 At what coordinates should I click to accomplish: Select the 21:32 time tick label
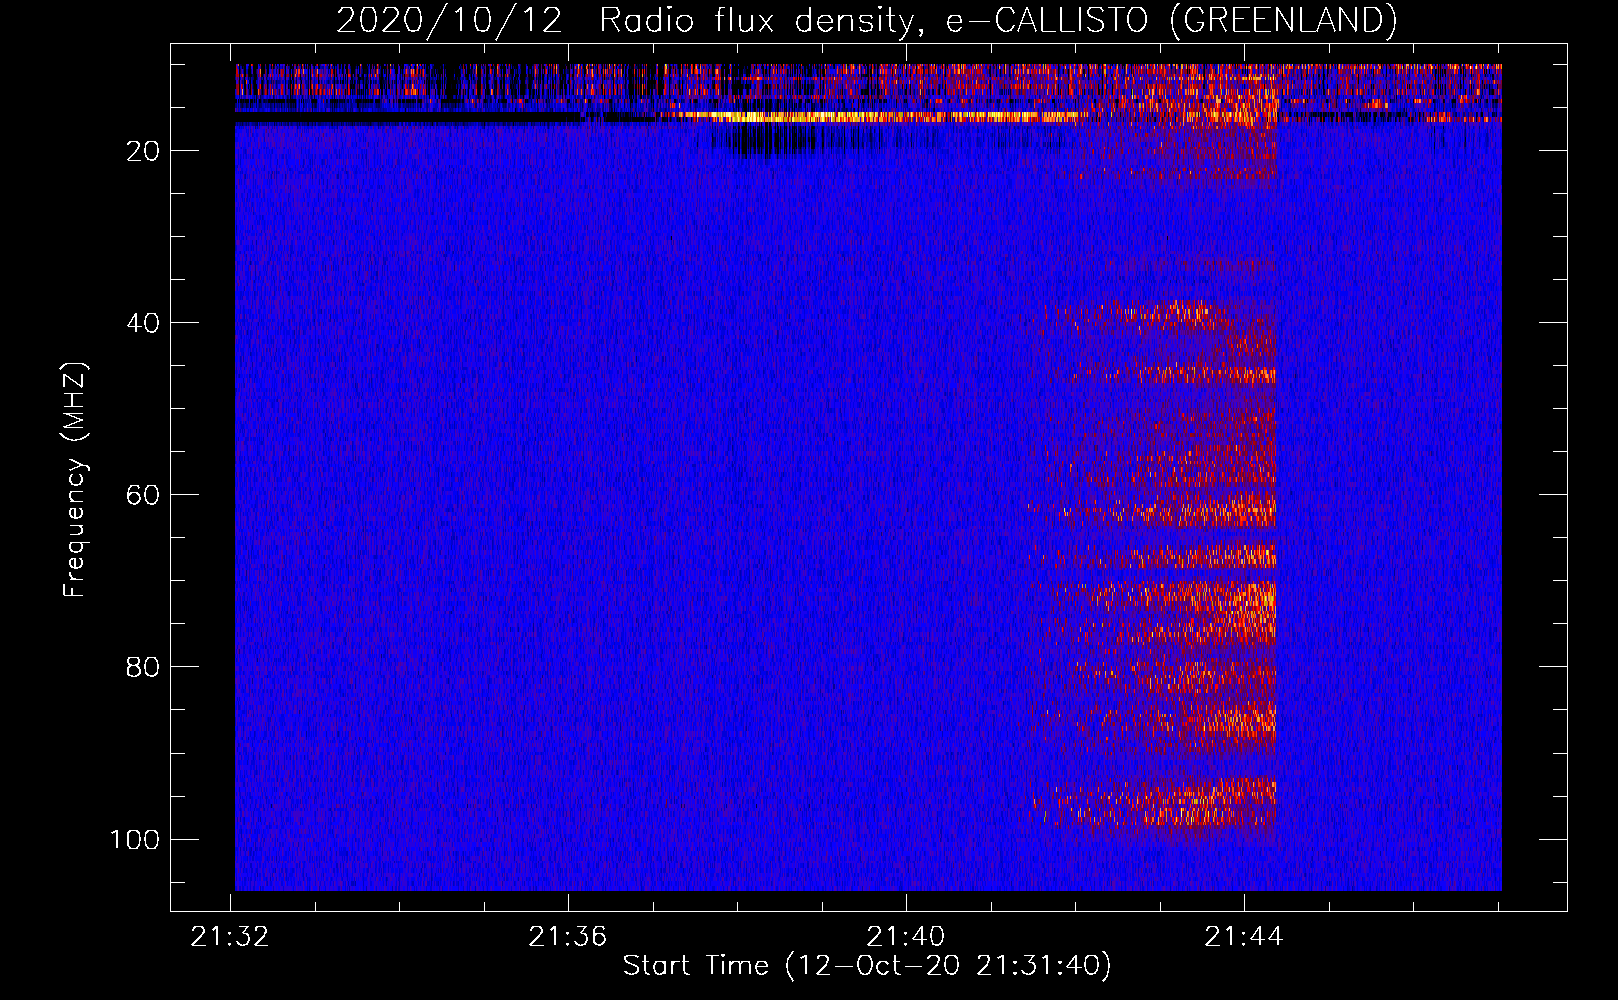tap(230, 937)
